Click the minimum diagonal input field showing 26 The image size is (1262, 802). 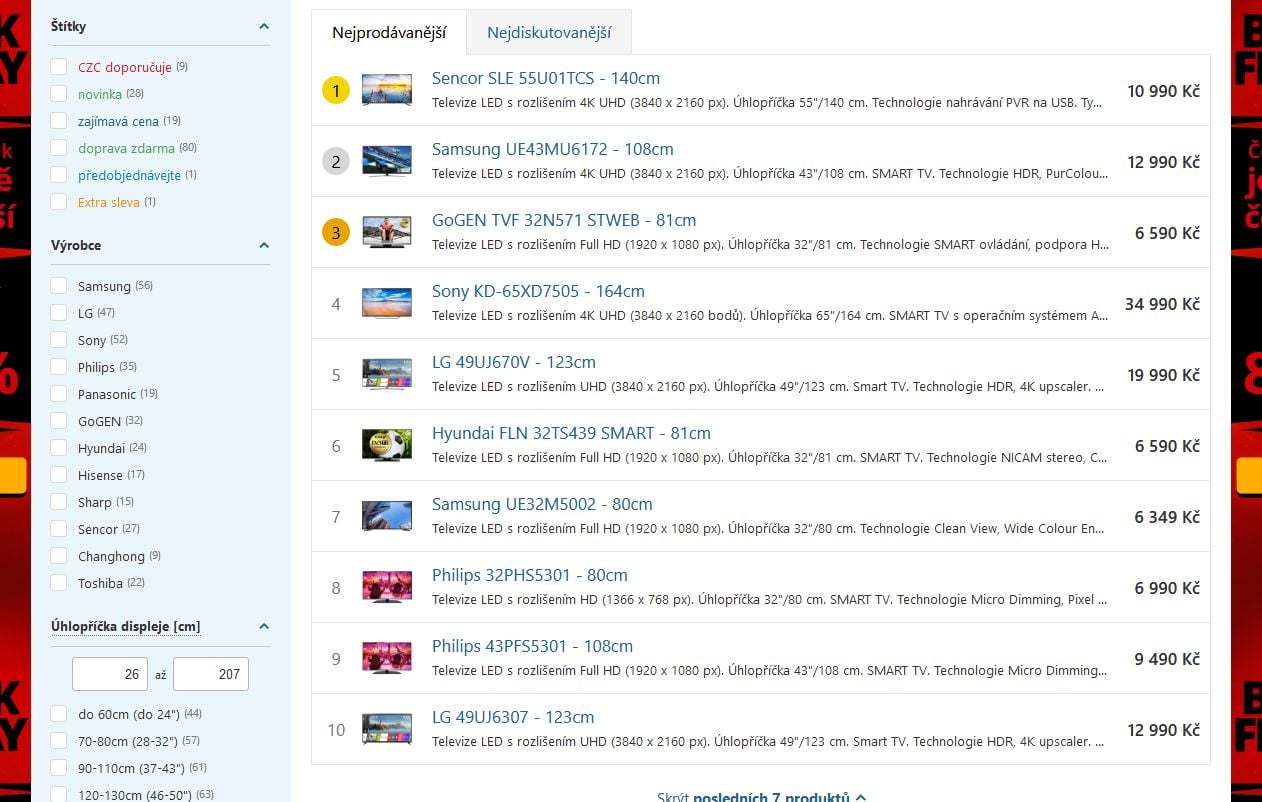click(110, 674)
